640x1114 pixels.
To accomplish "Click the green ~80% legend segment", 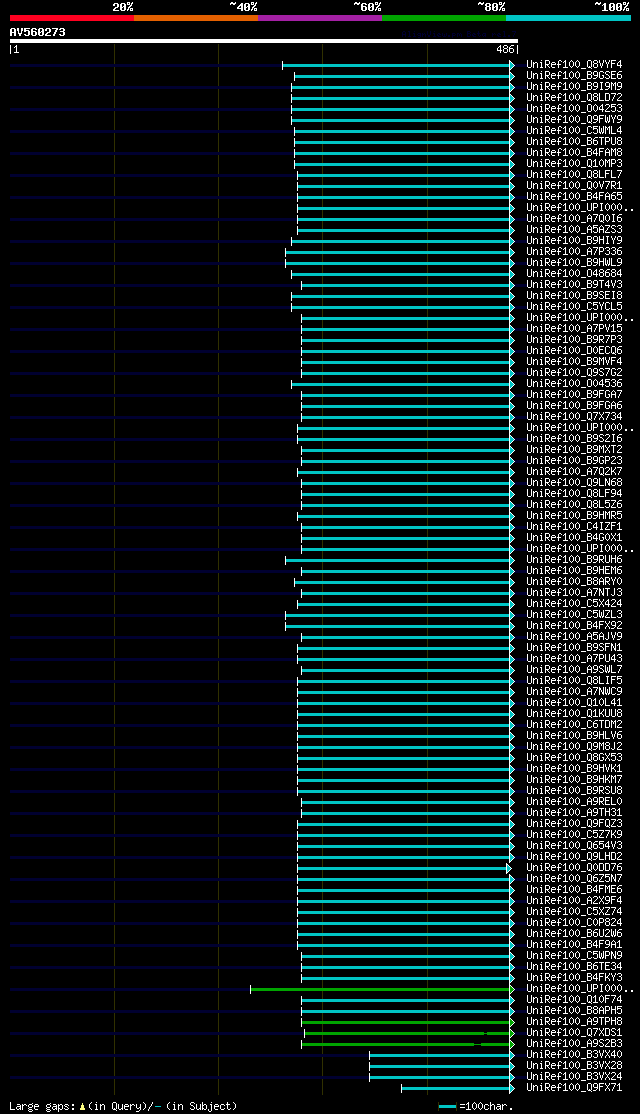I will click(x=444, y=18).
